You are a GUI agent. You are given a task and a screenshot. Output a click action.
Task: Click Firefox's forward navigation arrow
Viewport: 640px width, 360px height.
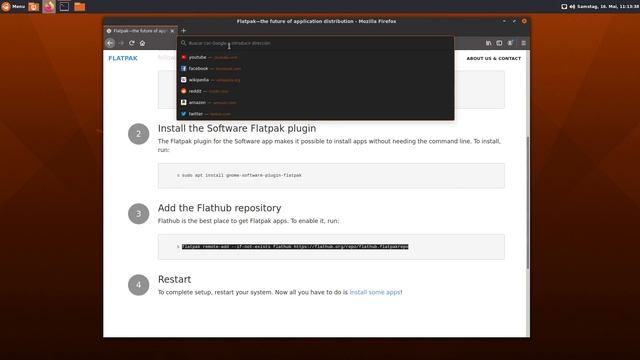click(x=121, y=43)
